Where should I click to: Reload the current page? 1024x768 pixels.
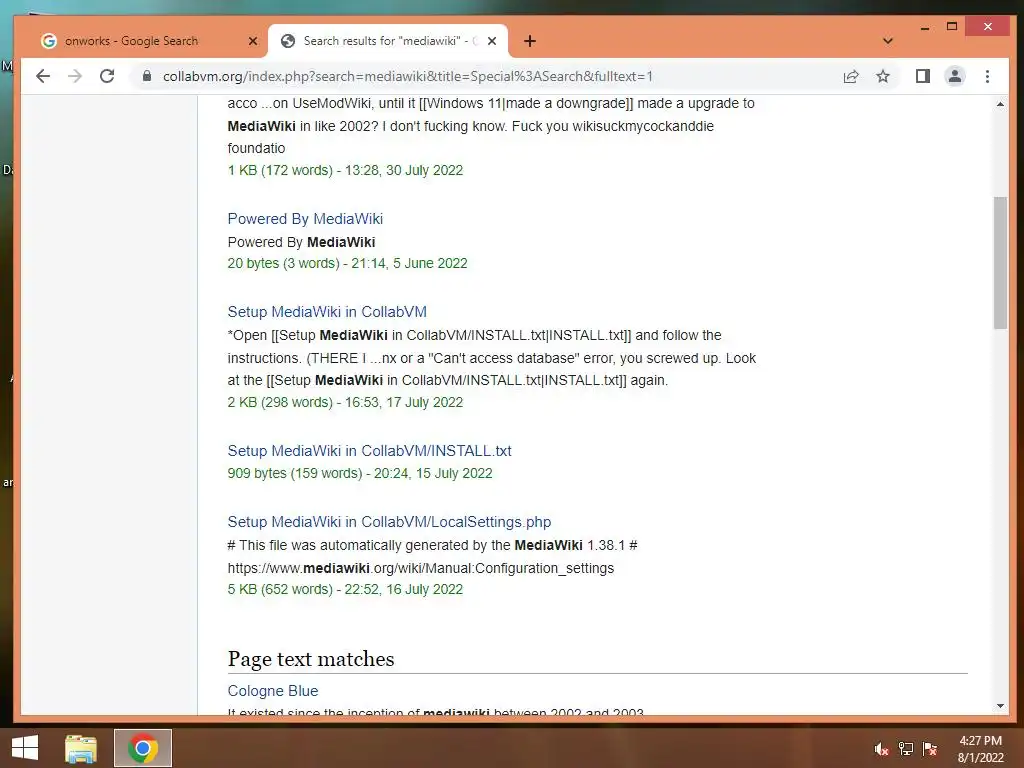pyautogui.click(x=107, y=76)
